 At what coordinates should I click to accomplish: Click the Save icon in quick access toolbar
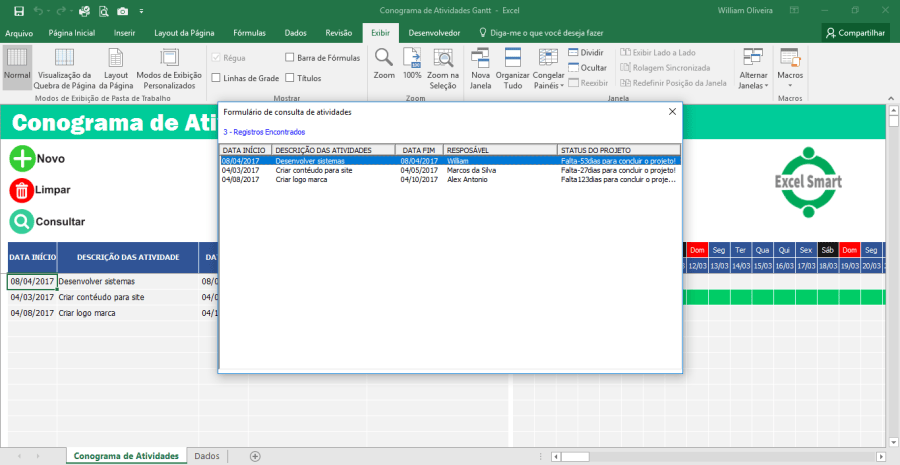point(18,11)
